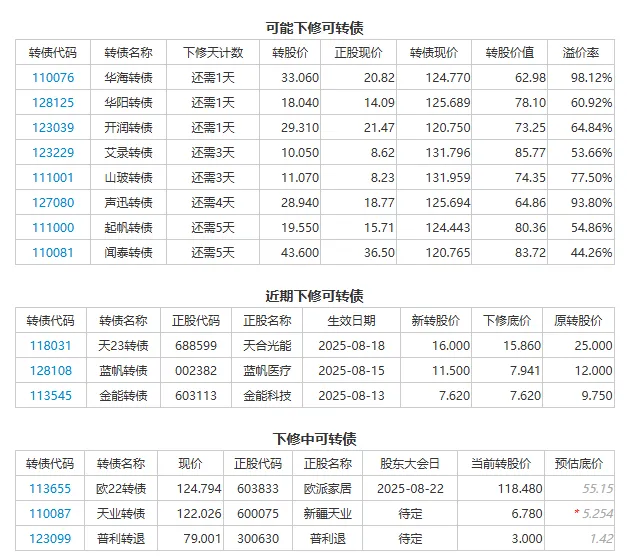Click the 正股现价 column header
627x558 pixels.
tap(358, 52)
